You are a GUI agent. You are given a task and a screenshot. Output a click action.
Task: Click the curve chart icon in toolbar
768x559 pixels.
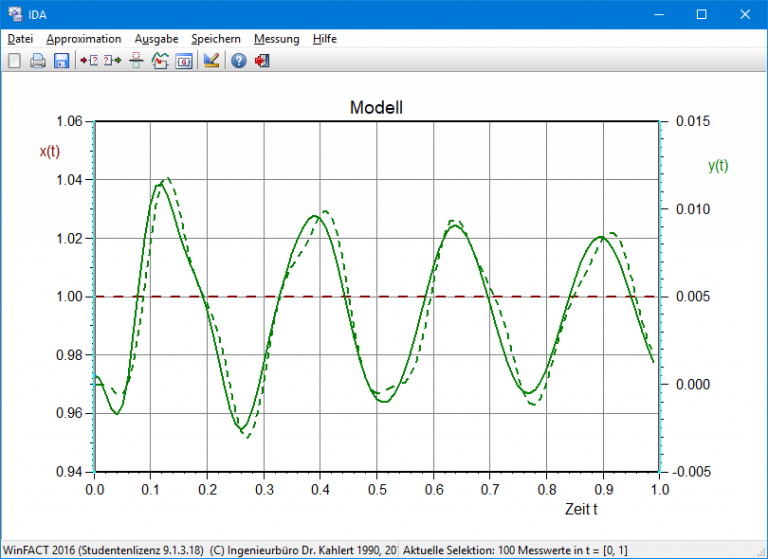[x=160, y=61]
